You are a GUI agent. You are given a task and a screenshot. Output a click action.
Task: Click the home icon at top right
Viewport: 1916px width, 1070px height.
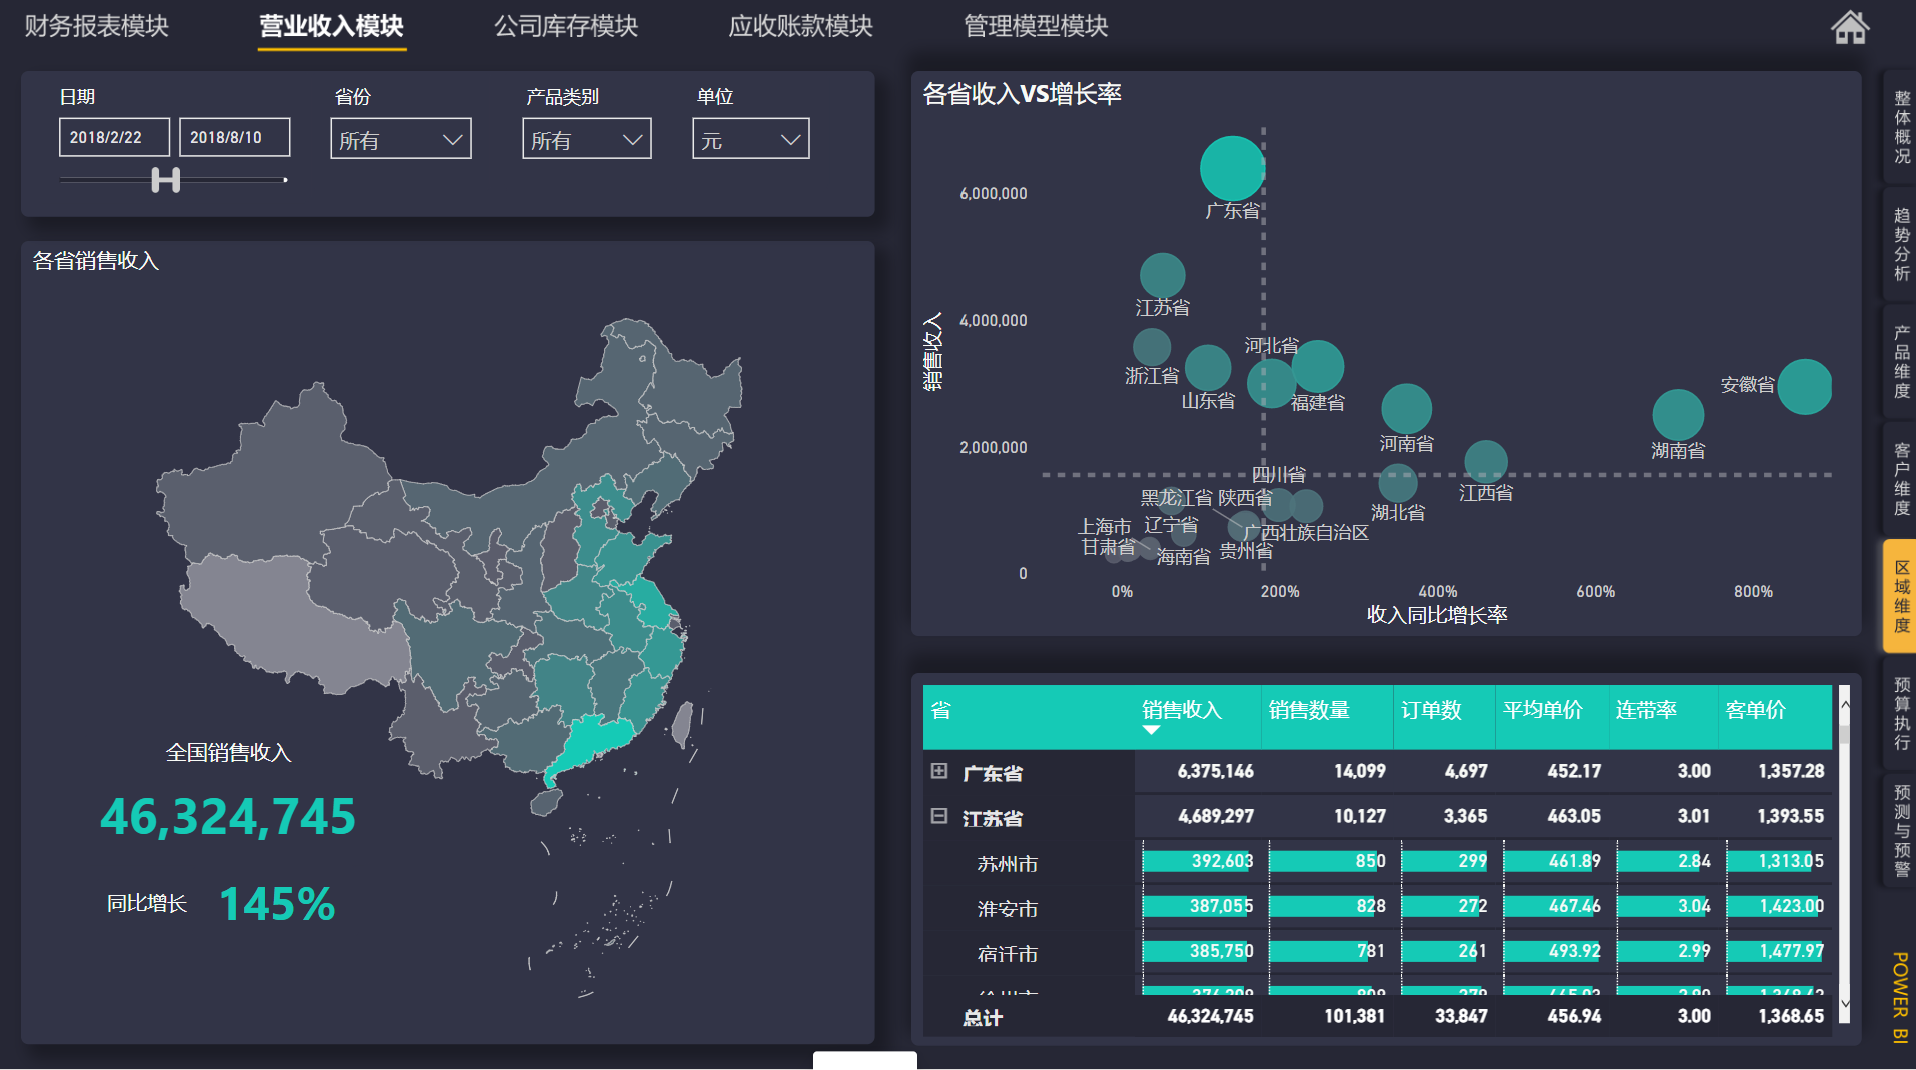pyautogui.click(x=1848, y=27)
